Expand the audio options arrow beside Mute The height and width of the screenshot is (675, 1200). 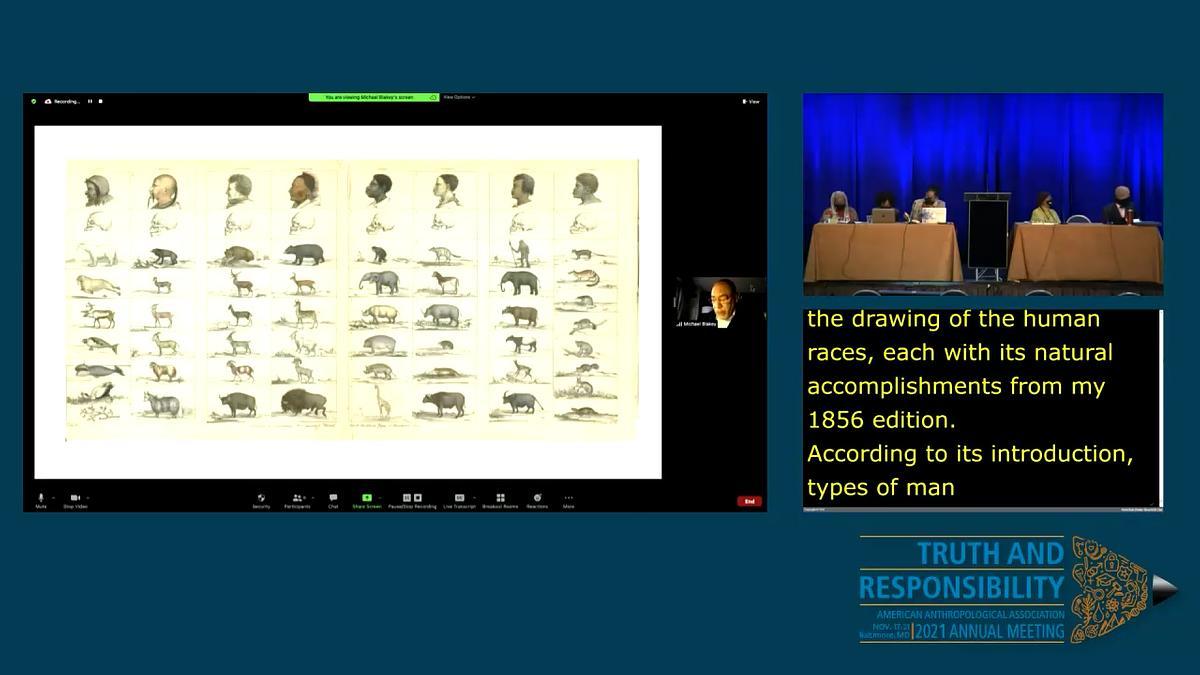(54, 497)
